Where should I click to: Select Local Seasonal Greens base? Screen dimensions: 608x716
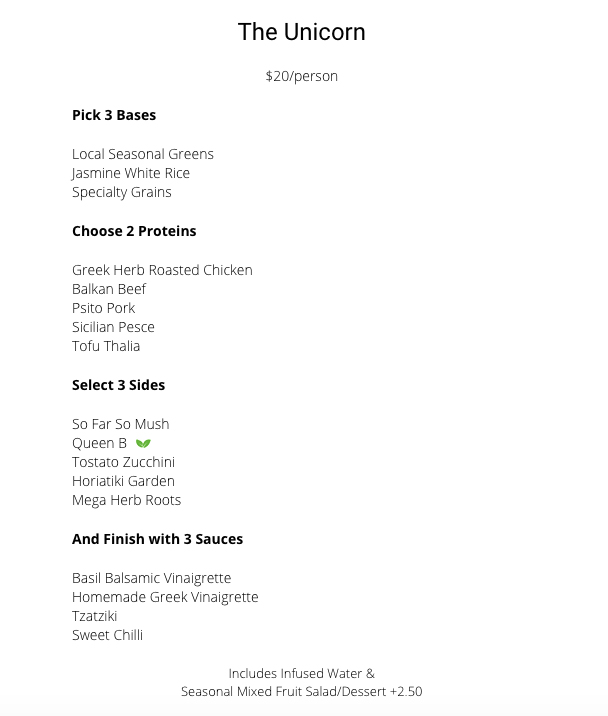143,154
